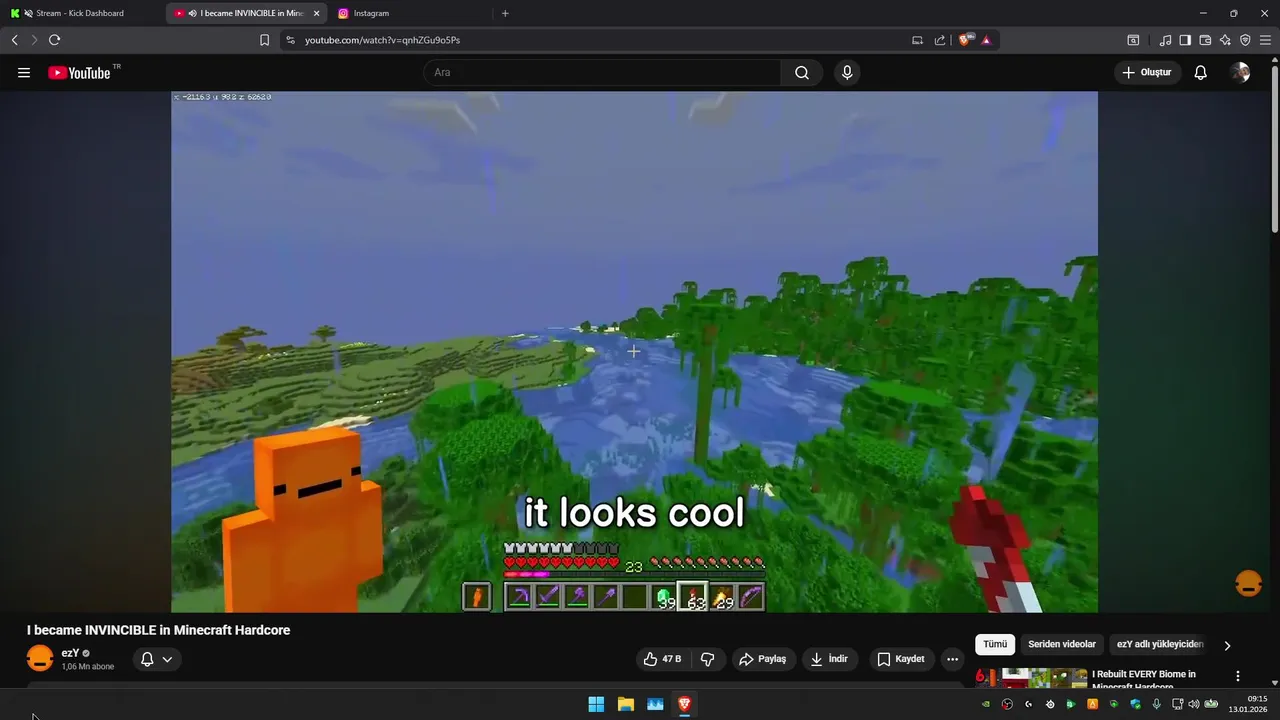Reload the current page

(54, 40)
